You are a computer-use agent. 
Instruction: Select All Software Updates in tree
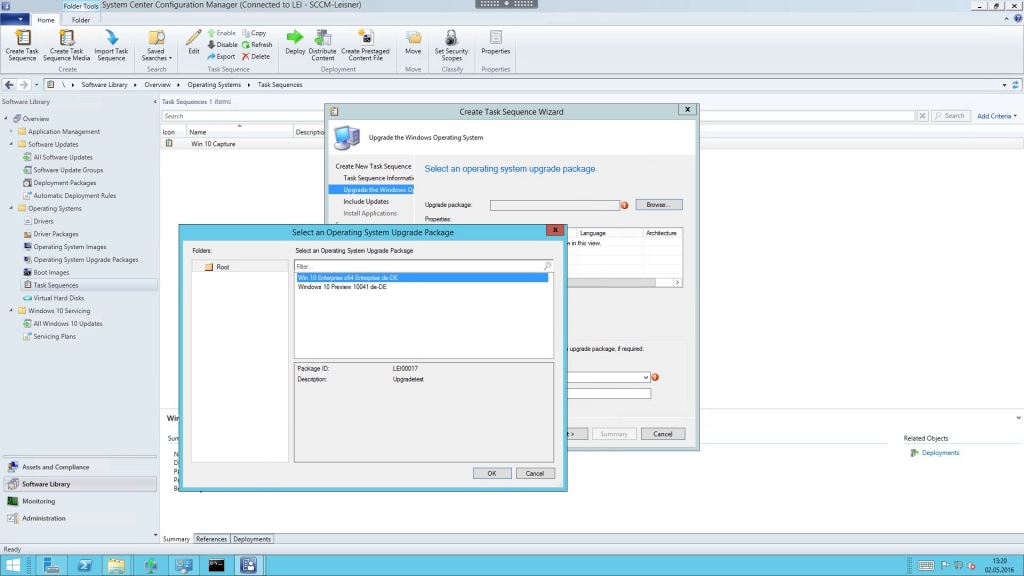(63, 157)
